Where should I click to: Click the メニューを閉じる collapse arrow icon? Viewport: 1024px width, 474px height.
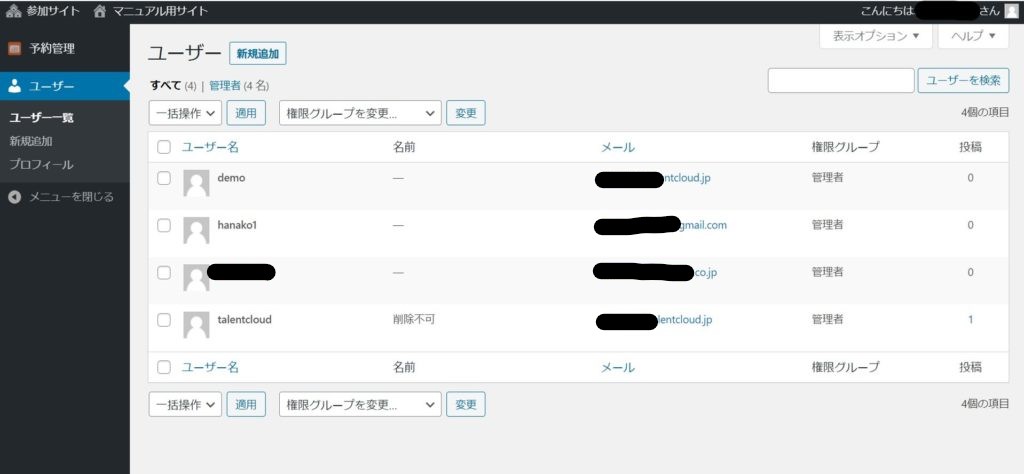coord(15,196)
